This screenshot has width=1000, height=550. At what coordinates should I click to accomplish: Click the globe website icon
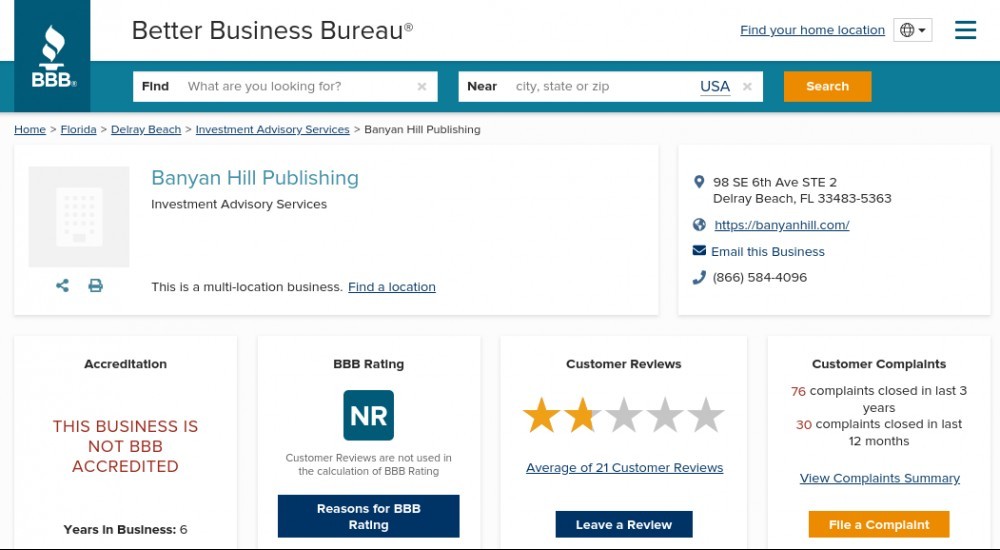(699, 225)
